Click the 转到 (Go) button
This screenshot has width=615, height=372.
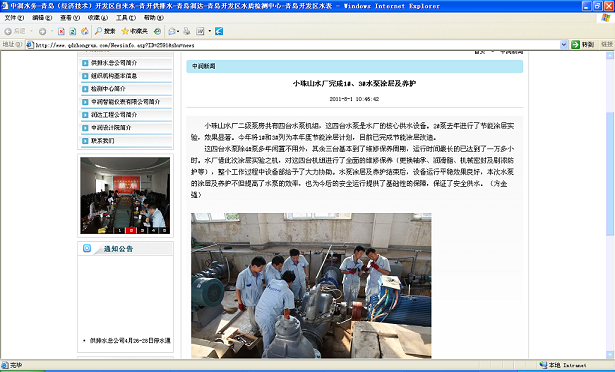[583, 45]
